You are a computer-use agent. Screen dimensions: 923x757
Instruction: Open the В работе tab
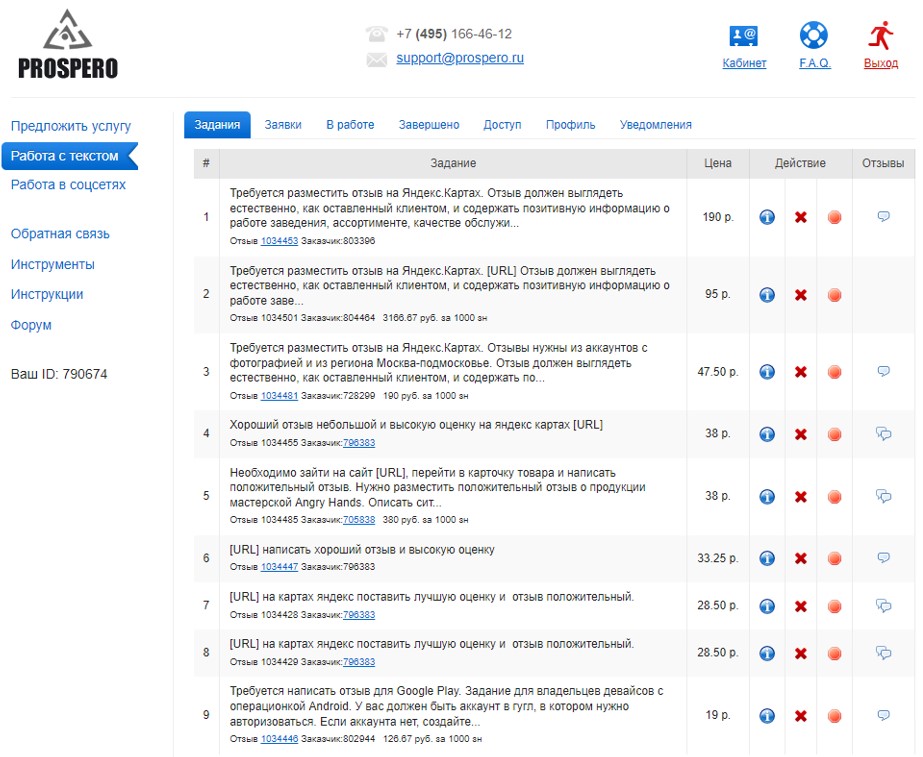tap(350, 125)
